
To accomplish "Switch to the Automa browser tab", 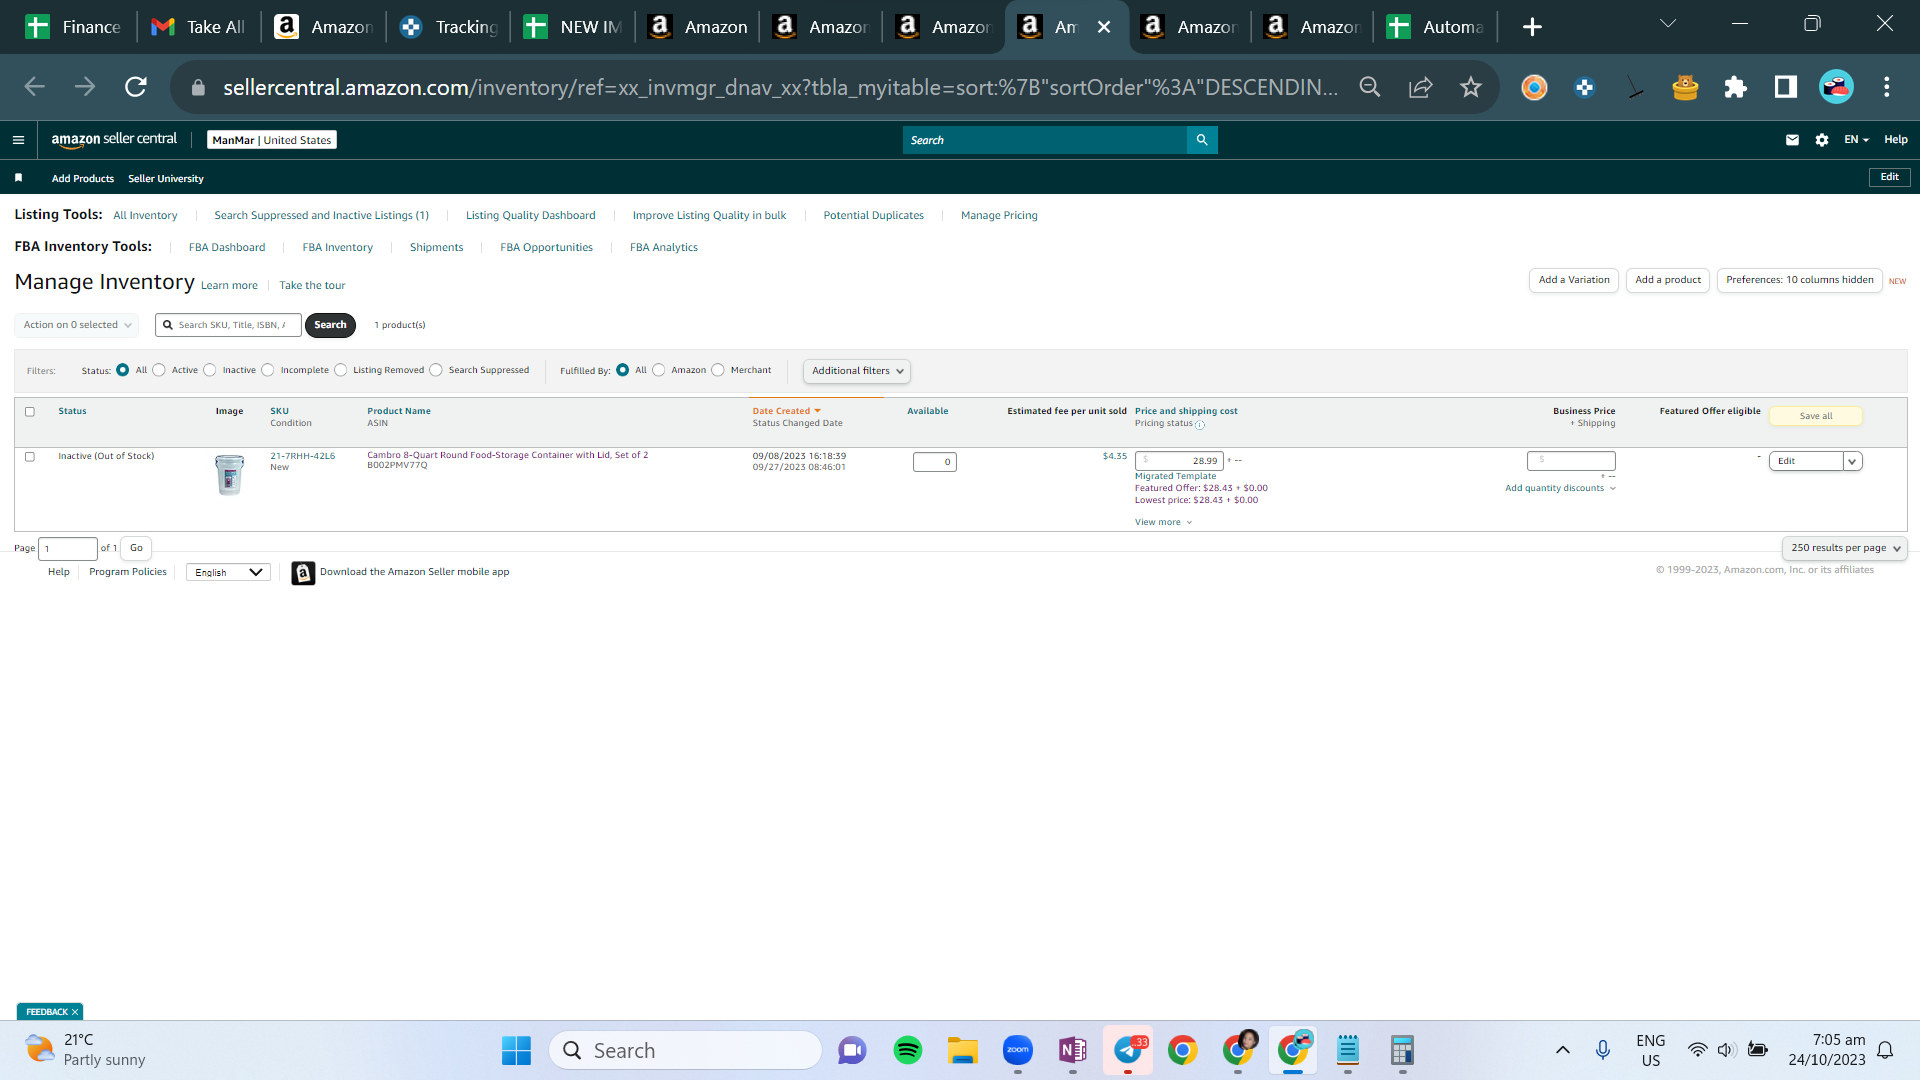I will click(1435, 27).
